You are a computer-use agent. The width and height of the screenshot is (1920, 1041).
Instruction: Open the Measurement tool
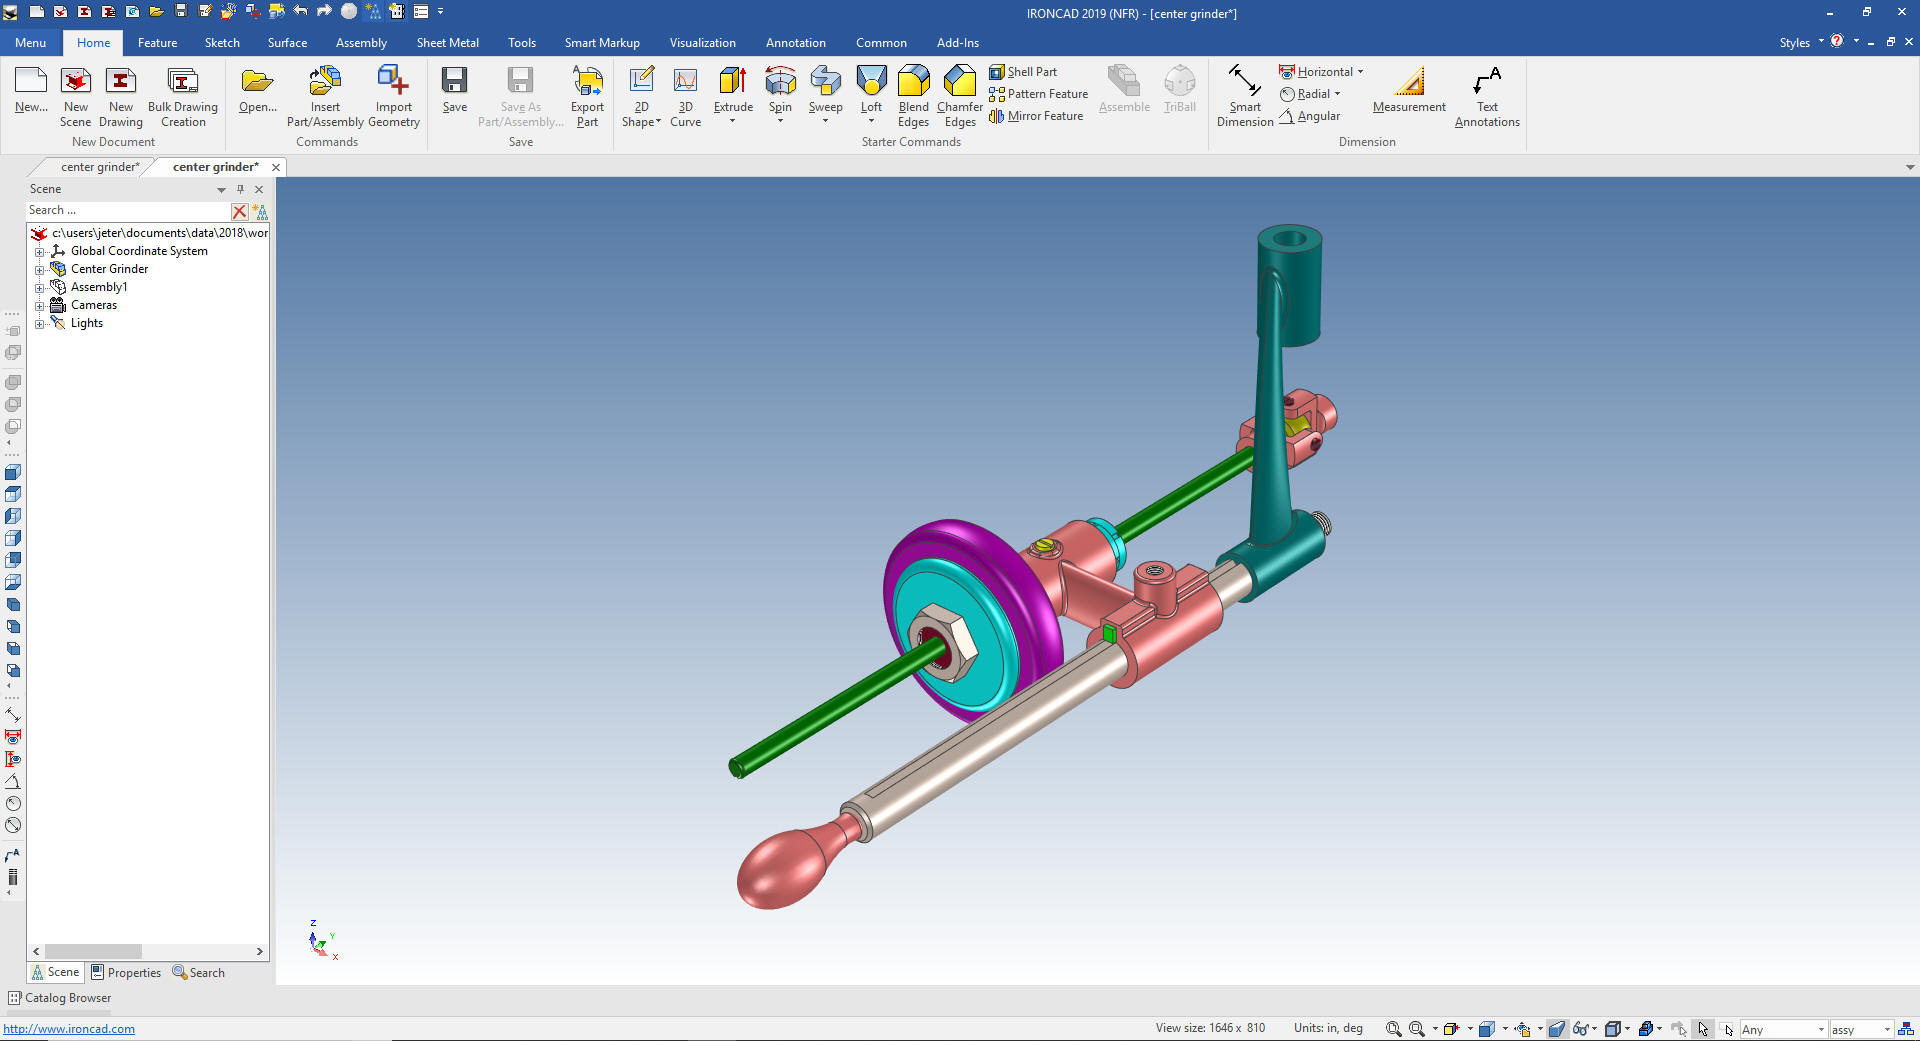(1408, 82)
